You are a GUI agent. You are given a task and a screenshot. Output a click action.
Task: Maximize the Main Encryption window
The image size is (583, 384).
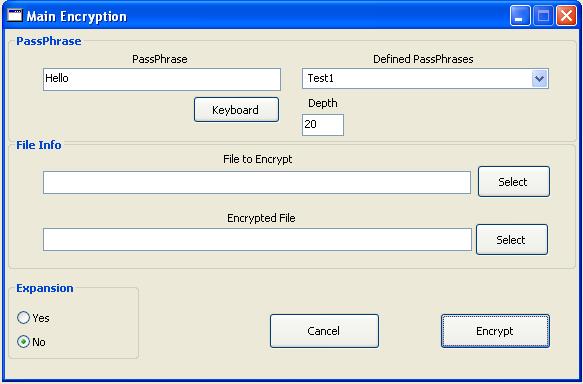tap(543, 16)
